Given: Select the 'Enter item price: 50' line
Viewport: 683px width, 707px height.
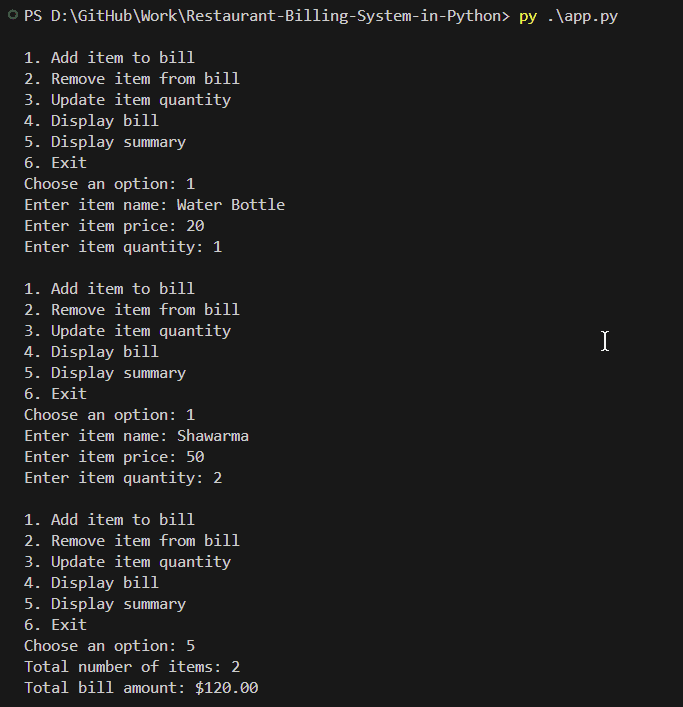Looking at the screenshot, I should 114,457.
